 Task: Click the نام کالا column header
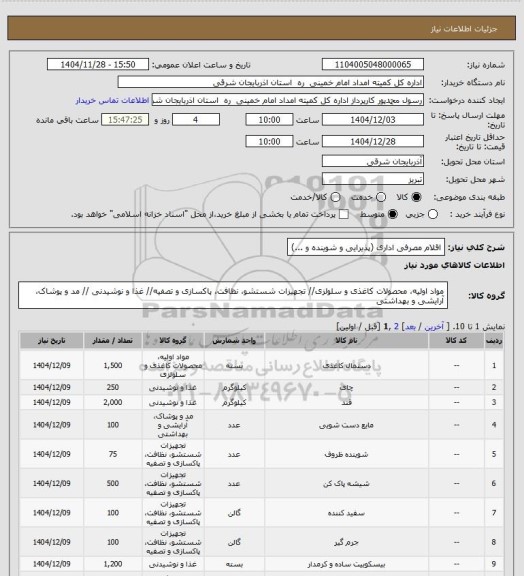click(x=346, y=341)
